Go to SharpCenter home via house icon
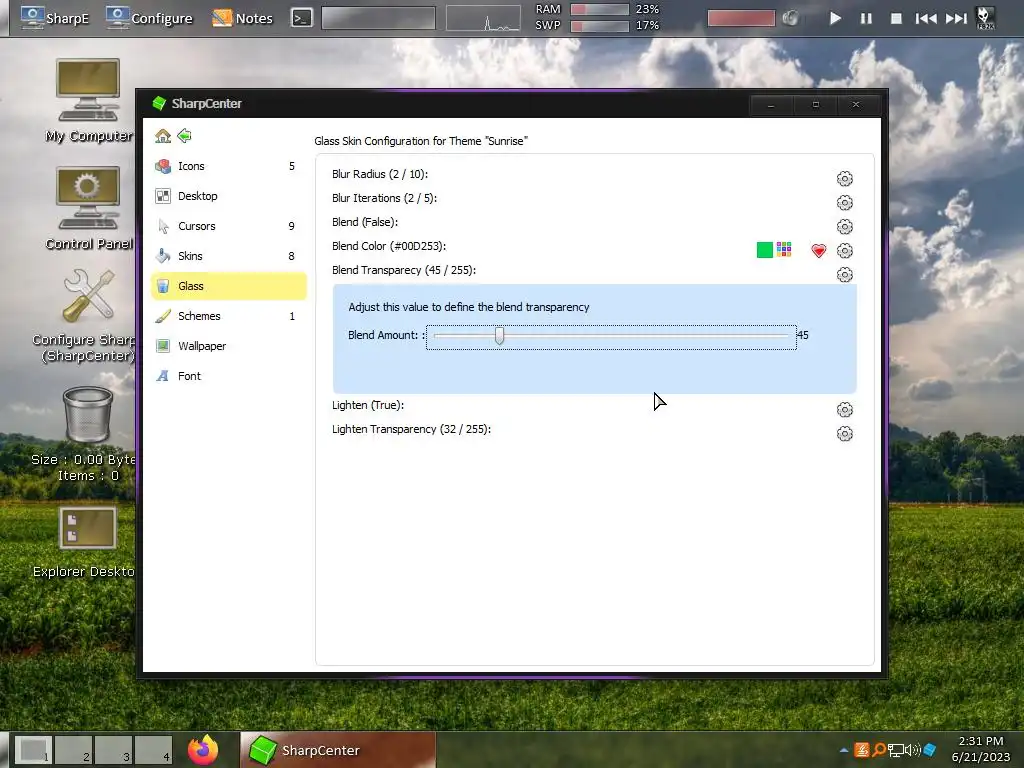 (163, 136)
